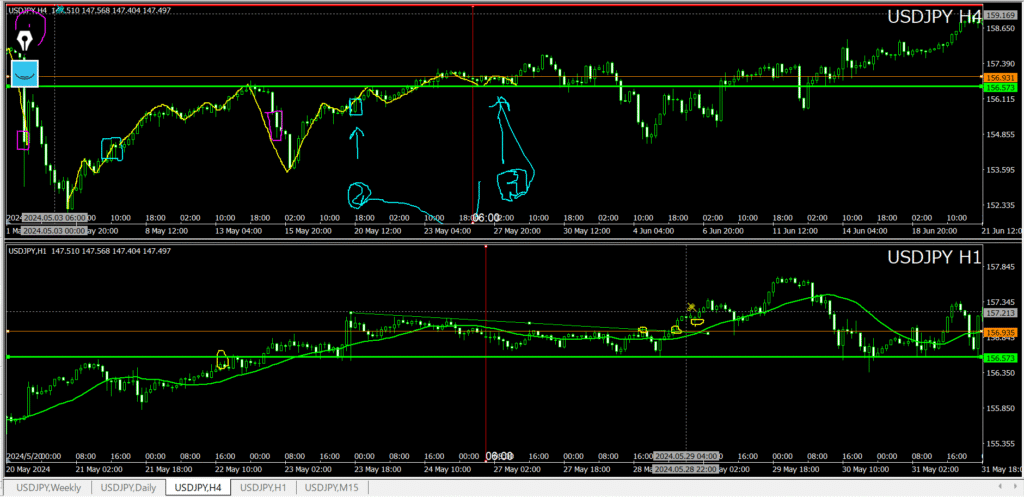Click the active USDJPY,H4 tab
The height and width of the screenshot is (497, 1024).
tap(197, 487)
